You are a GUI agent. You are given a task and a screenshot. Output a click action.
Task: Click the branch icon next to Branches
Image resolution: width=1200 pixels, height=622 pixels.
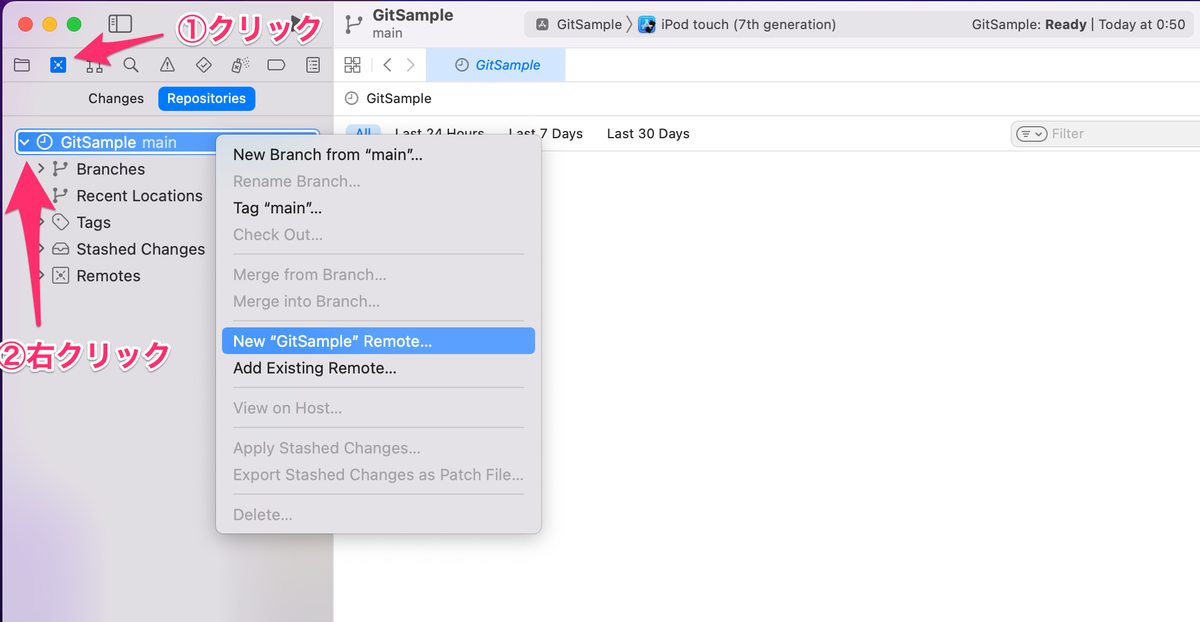(60, 169)
